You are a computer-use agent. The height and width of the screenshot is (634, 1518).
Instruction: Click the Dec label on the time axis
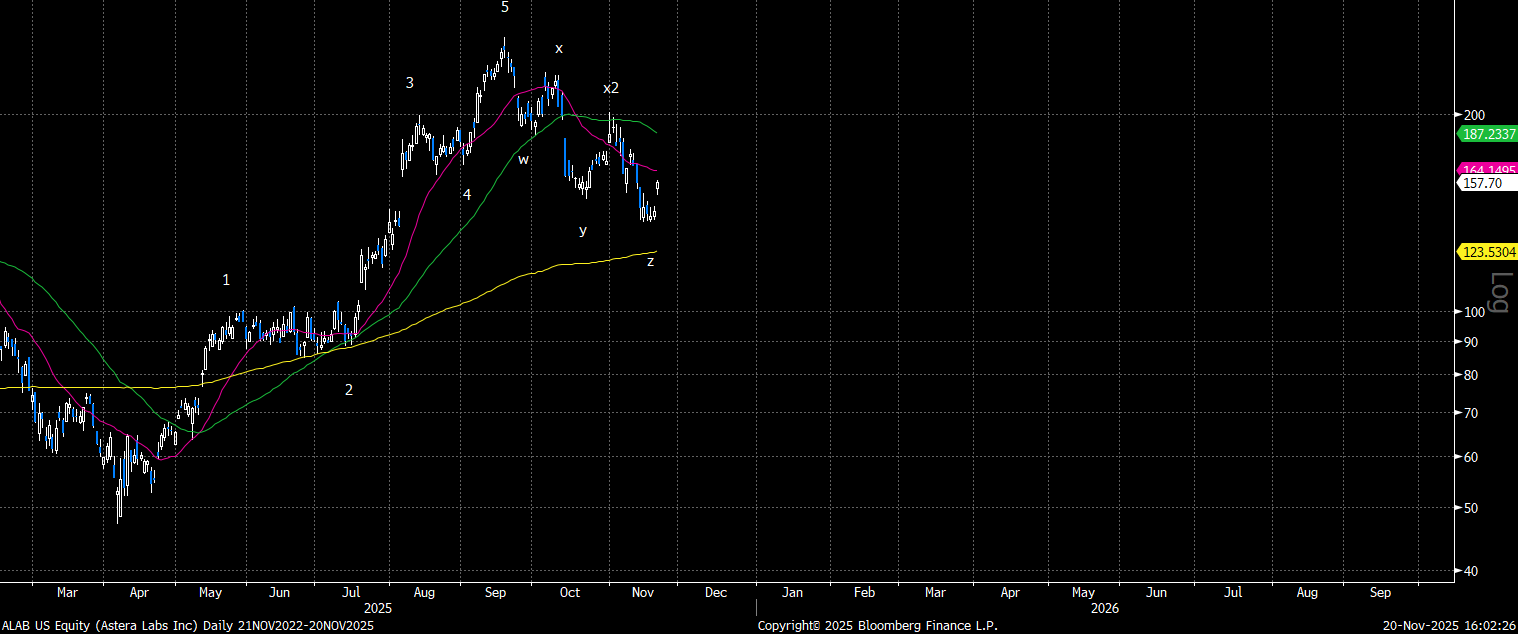click(x=715, y=592)
